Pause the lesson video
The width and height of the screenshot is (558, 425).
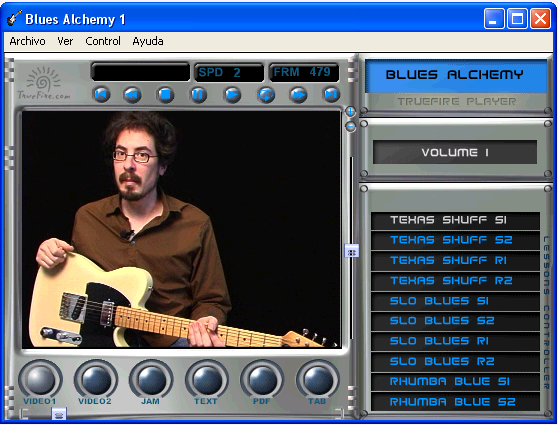point(198,95)
